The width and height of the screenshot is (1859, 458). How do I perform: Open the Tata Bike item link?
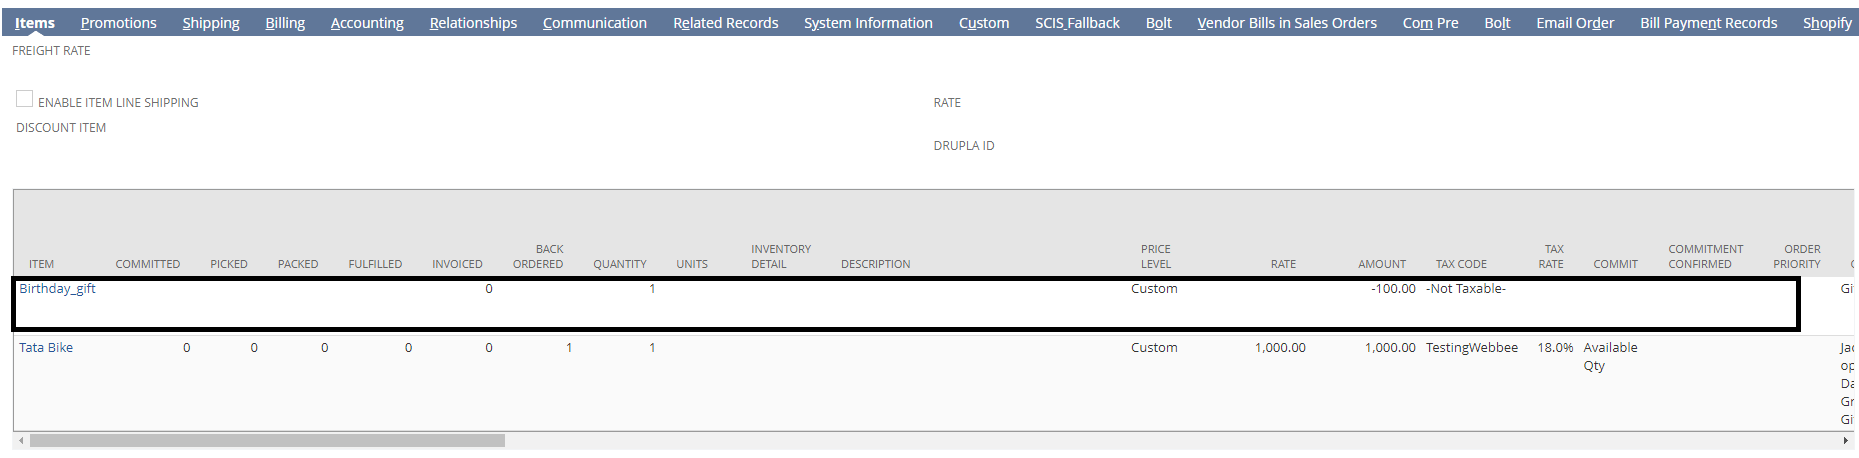46,348
